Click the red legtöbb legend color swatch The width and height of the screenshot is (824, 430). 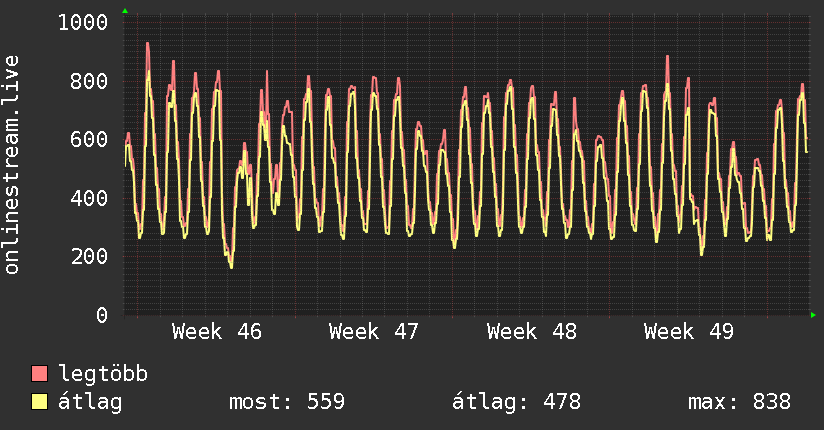[40, 374]
